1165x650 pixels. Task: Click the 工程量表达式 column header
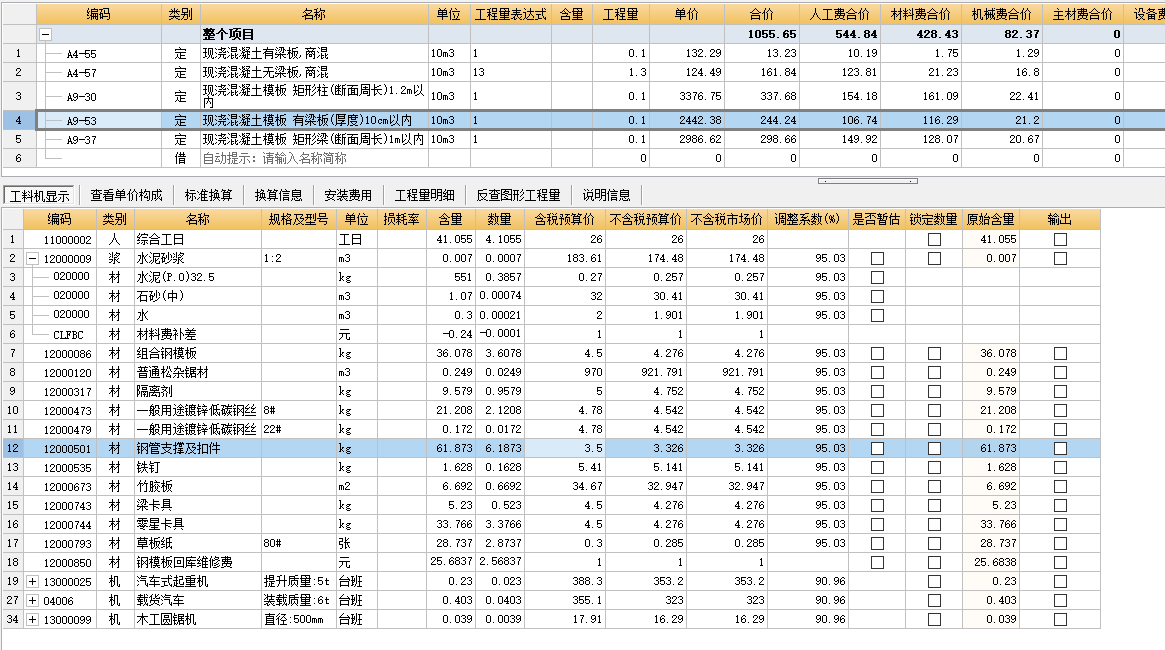coord(510,14)
